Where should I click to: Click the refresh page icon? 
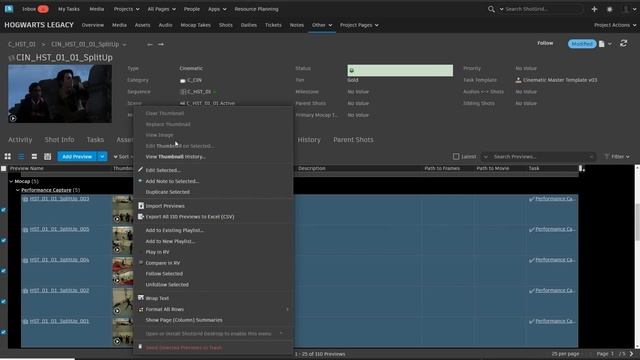point(623,43)
